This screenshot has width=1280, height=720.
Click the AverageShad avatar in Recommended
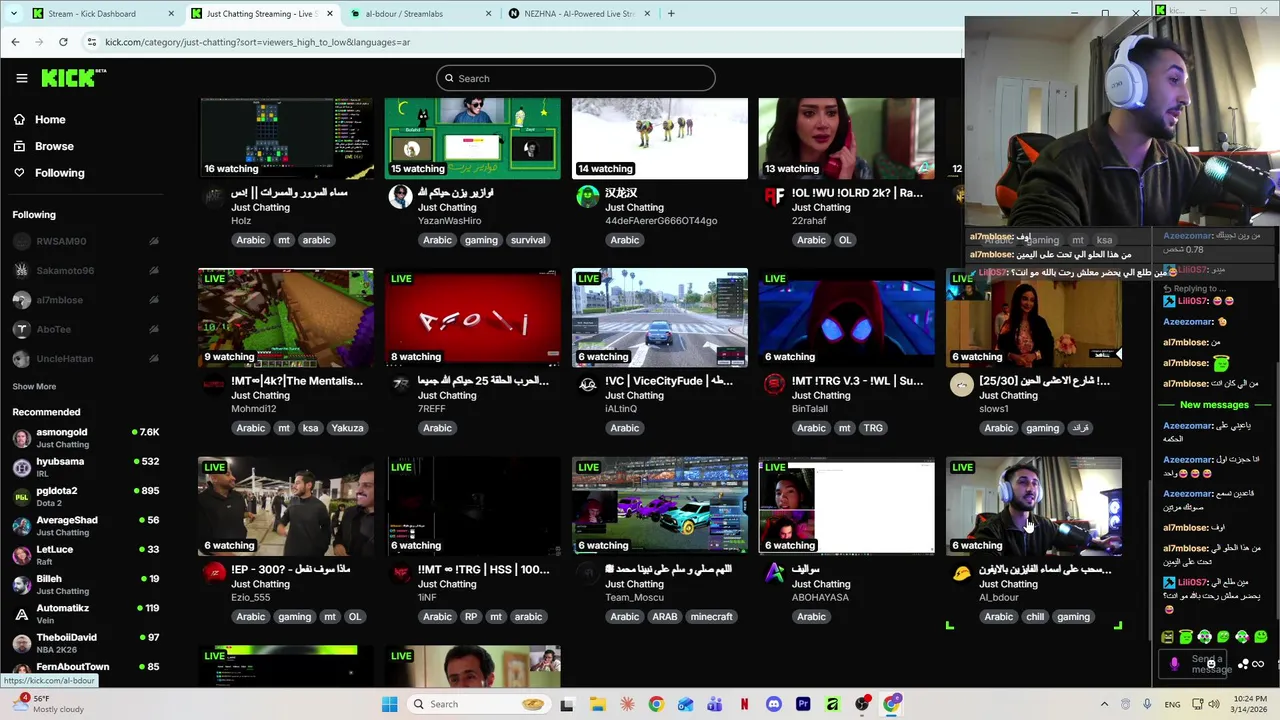click(x=21, y=526)
